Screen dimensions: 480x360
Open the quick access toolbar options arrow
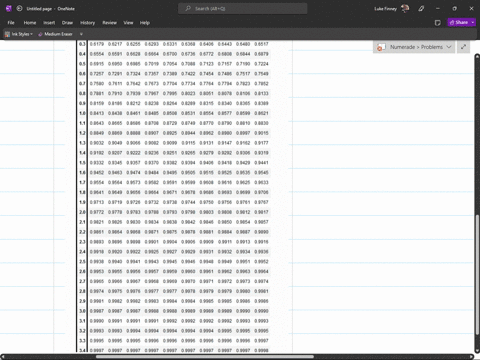pyautogui.click(x=81, y=34)
